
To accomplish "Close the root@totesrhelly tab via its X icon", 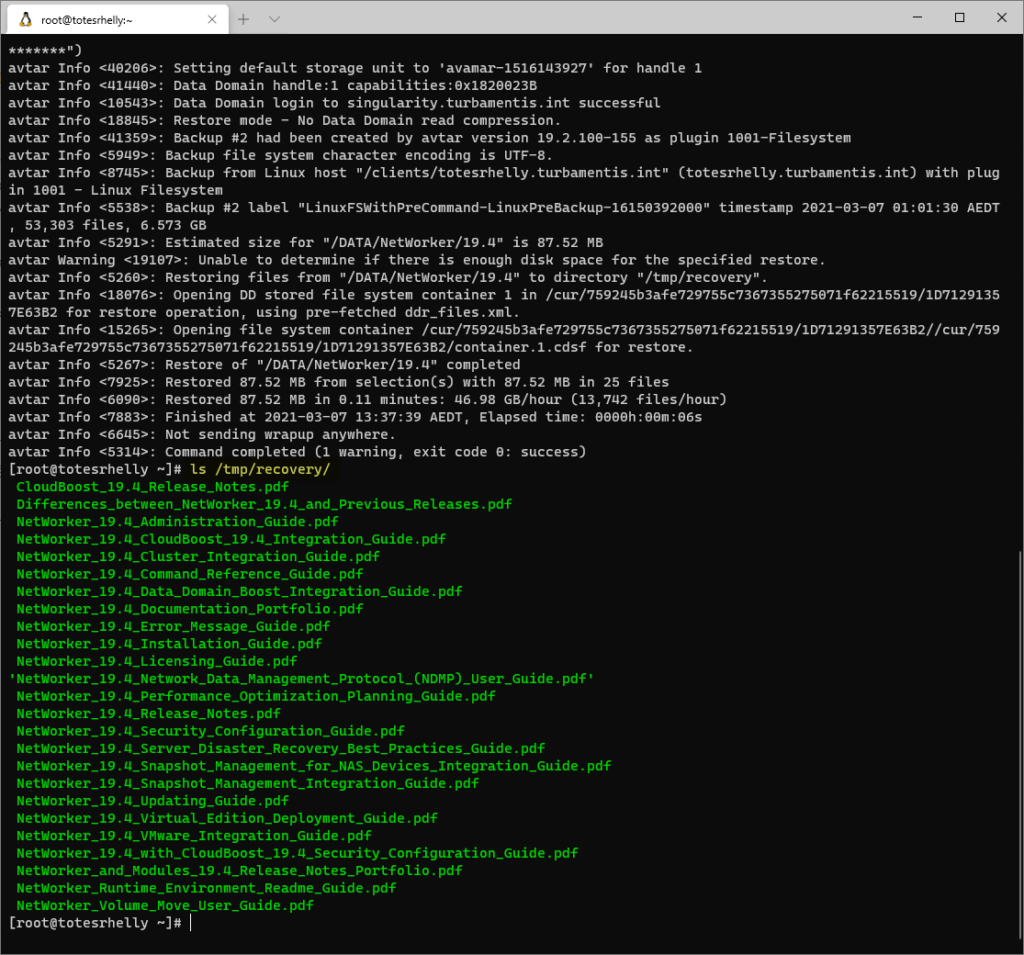I will (x=210, y=18).
